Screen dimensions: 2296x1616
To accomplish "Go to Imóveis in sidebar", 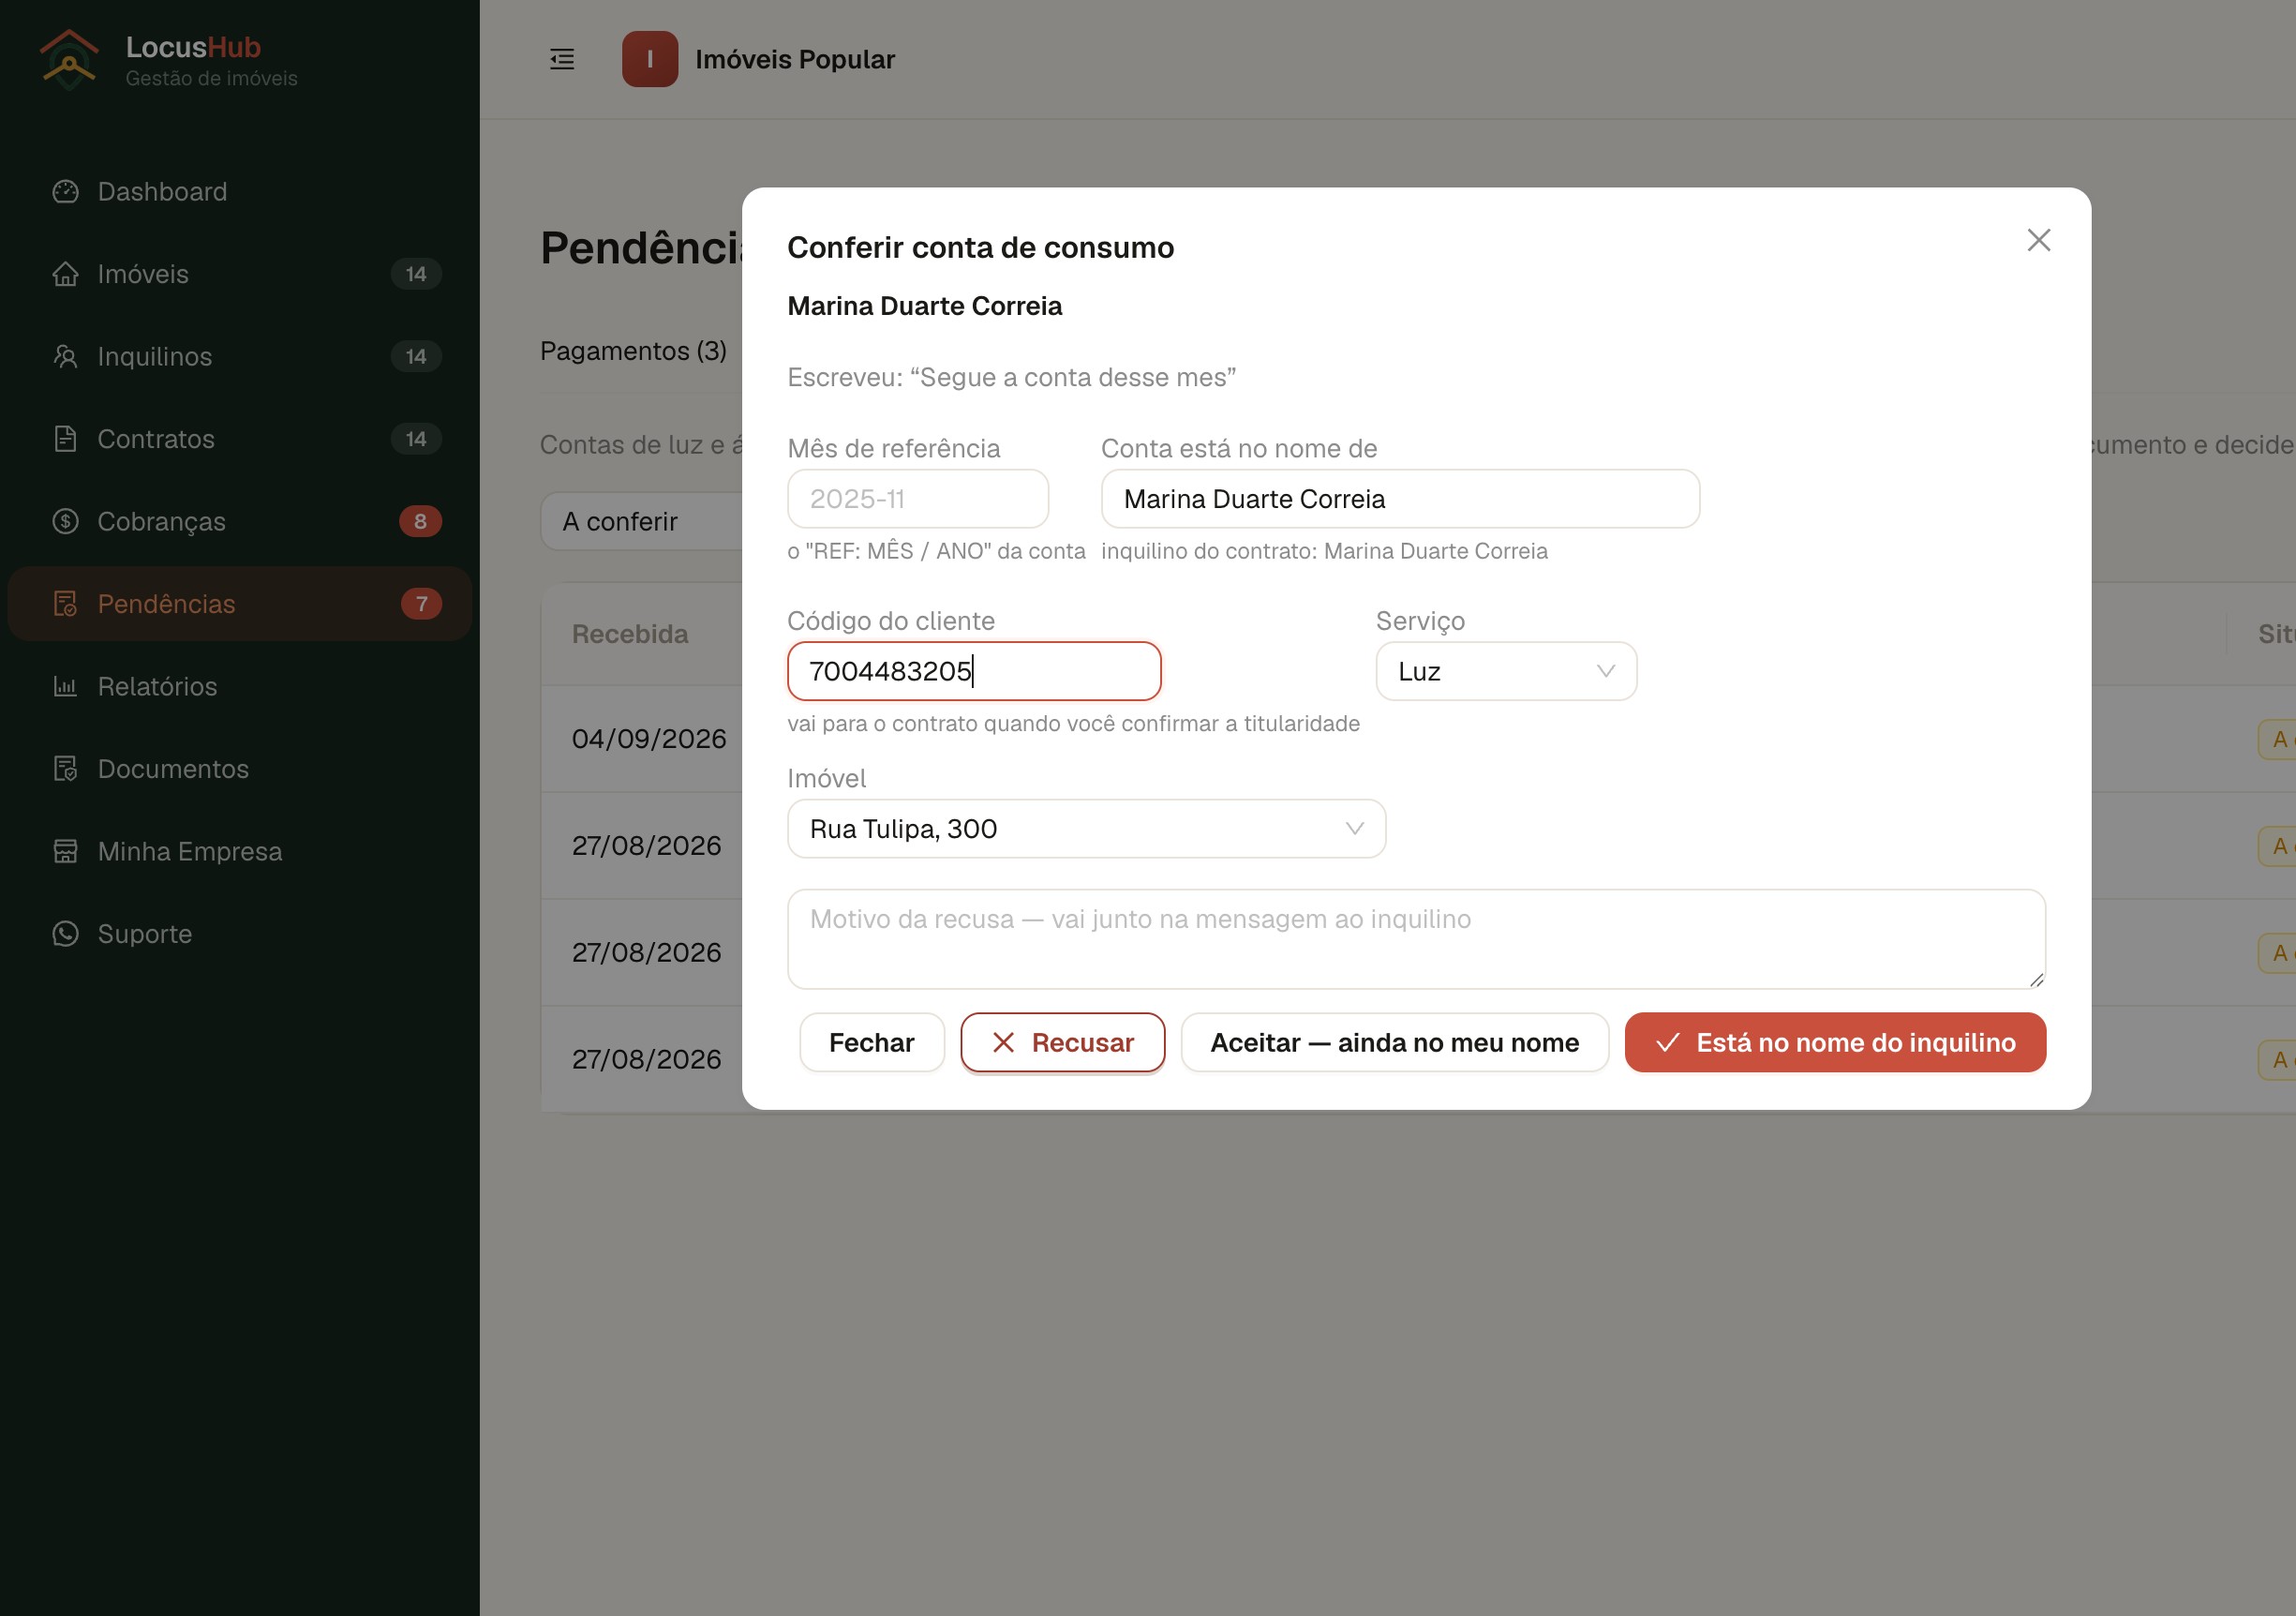I will (239, 274).
